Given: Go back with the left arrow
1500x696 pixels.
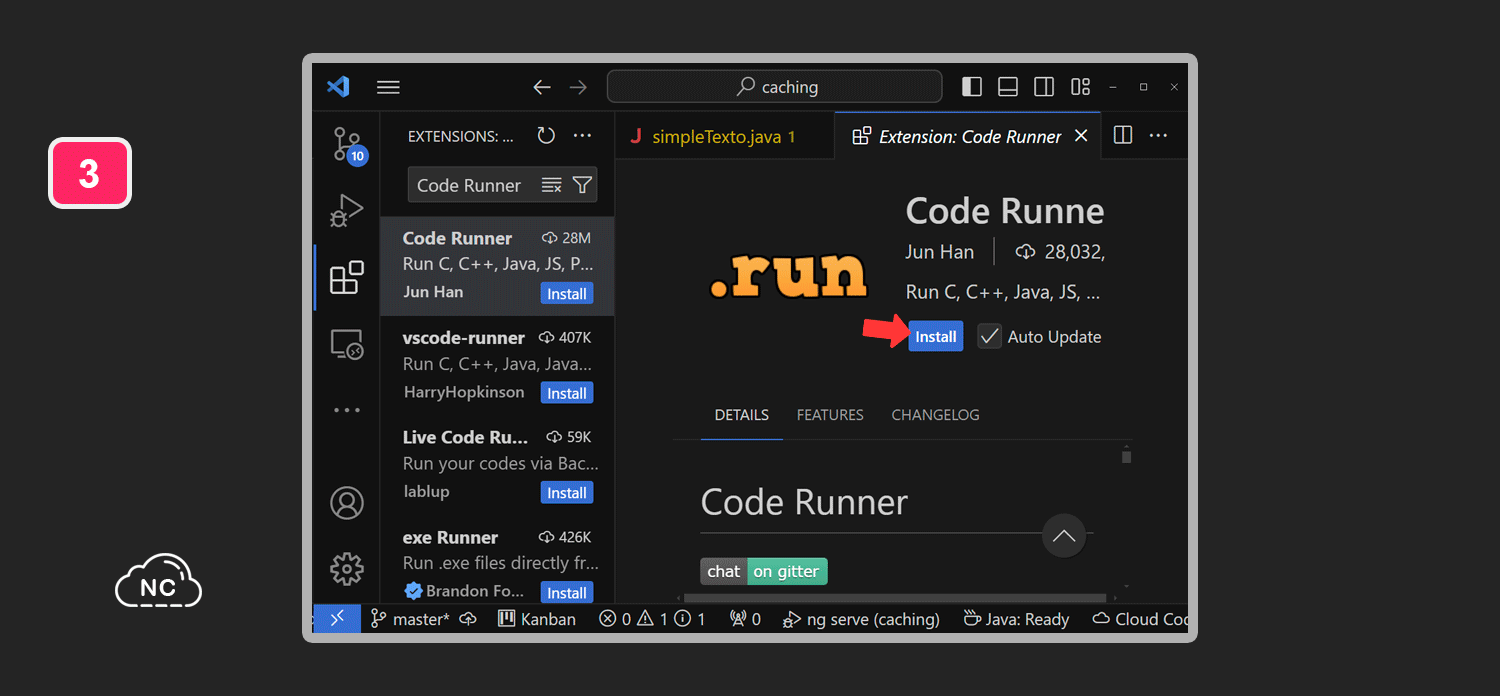Looking at the screenshot, I should point(542,87).
